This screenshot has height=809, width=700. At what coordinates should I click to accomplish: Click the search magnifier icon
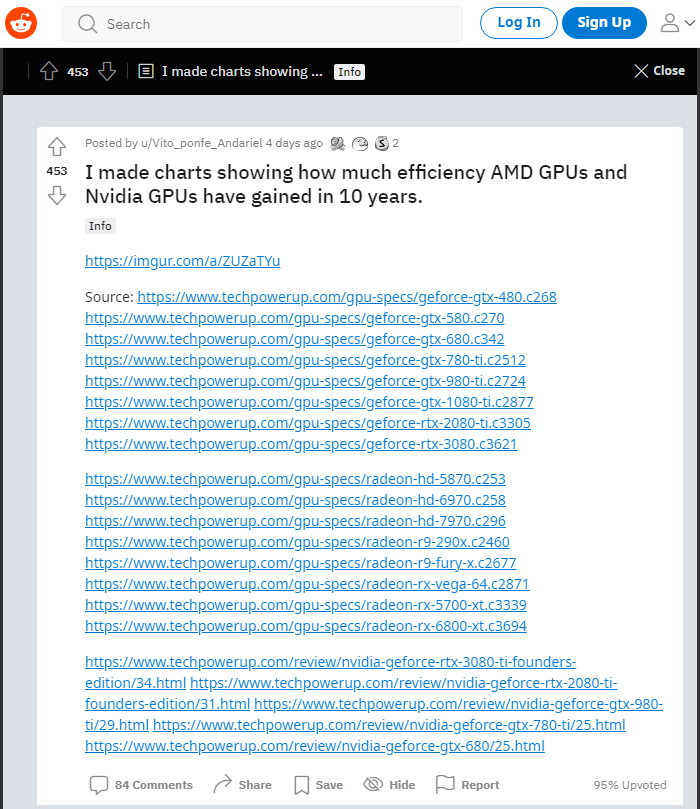coord(87,24)
